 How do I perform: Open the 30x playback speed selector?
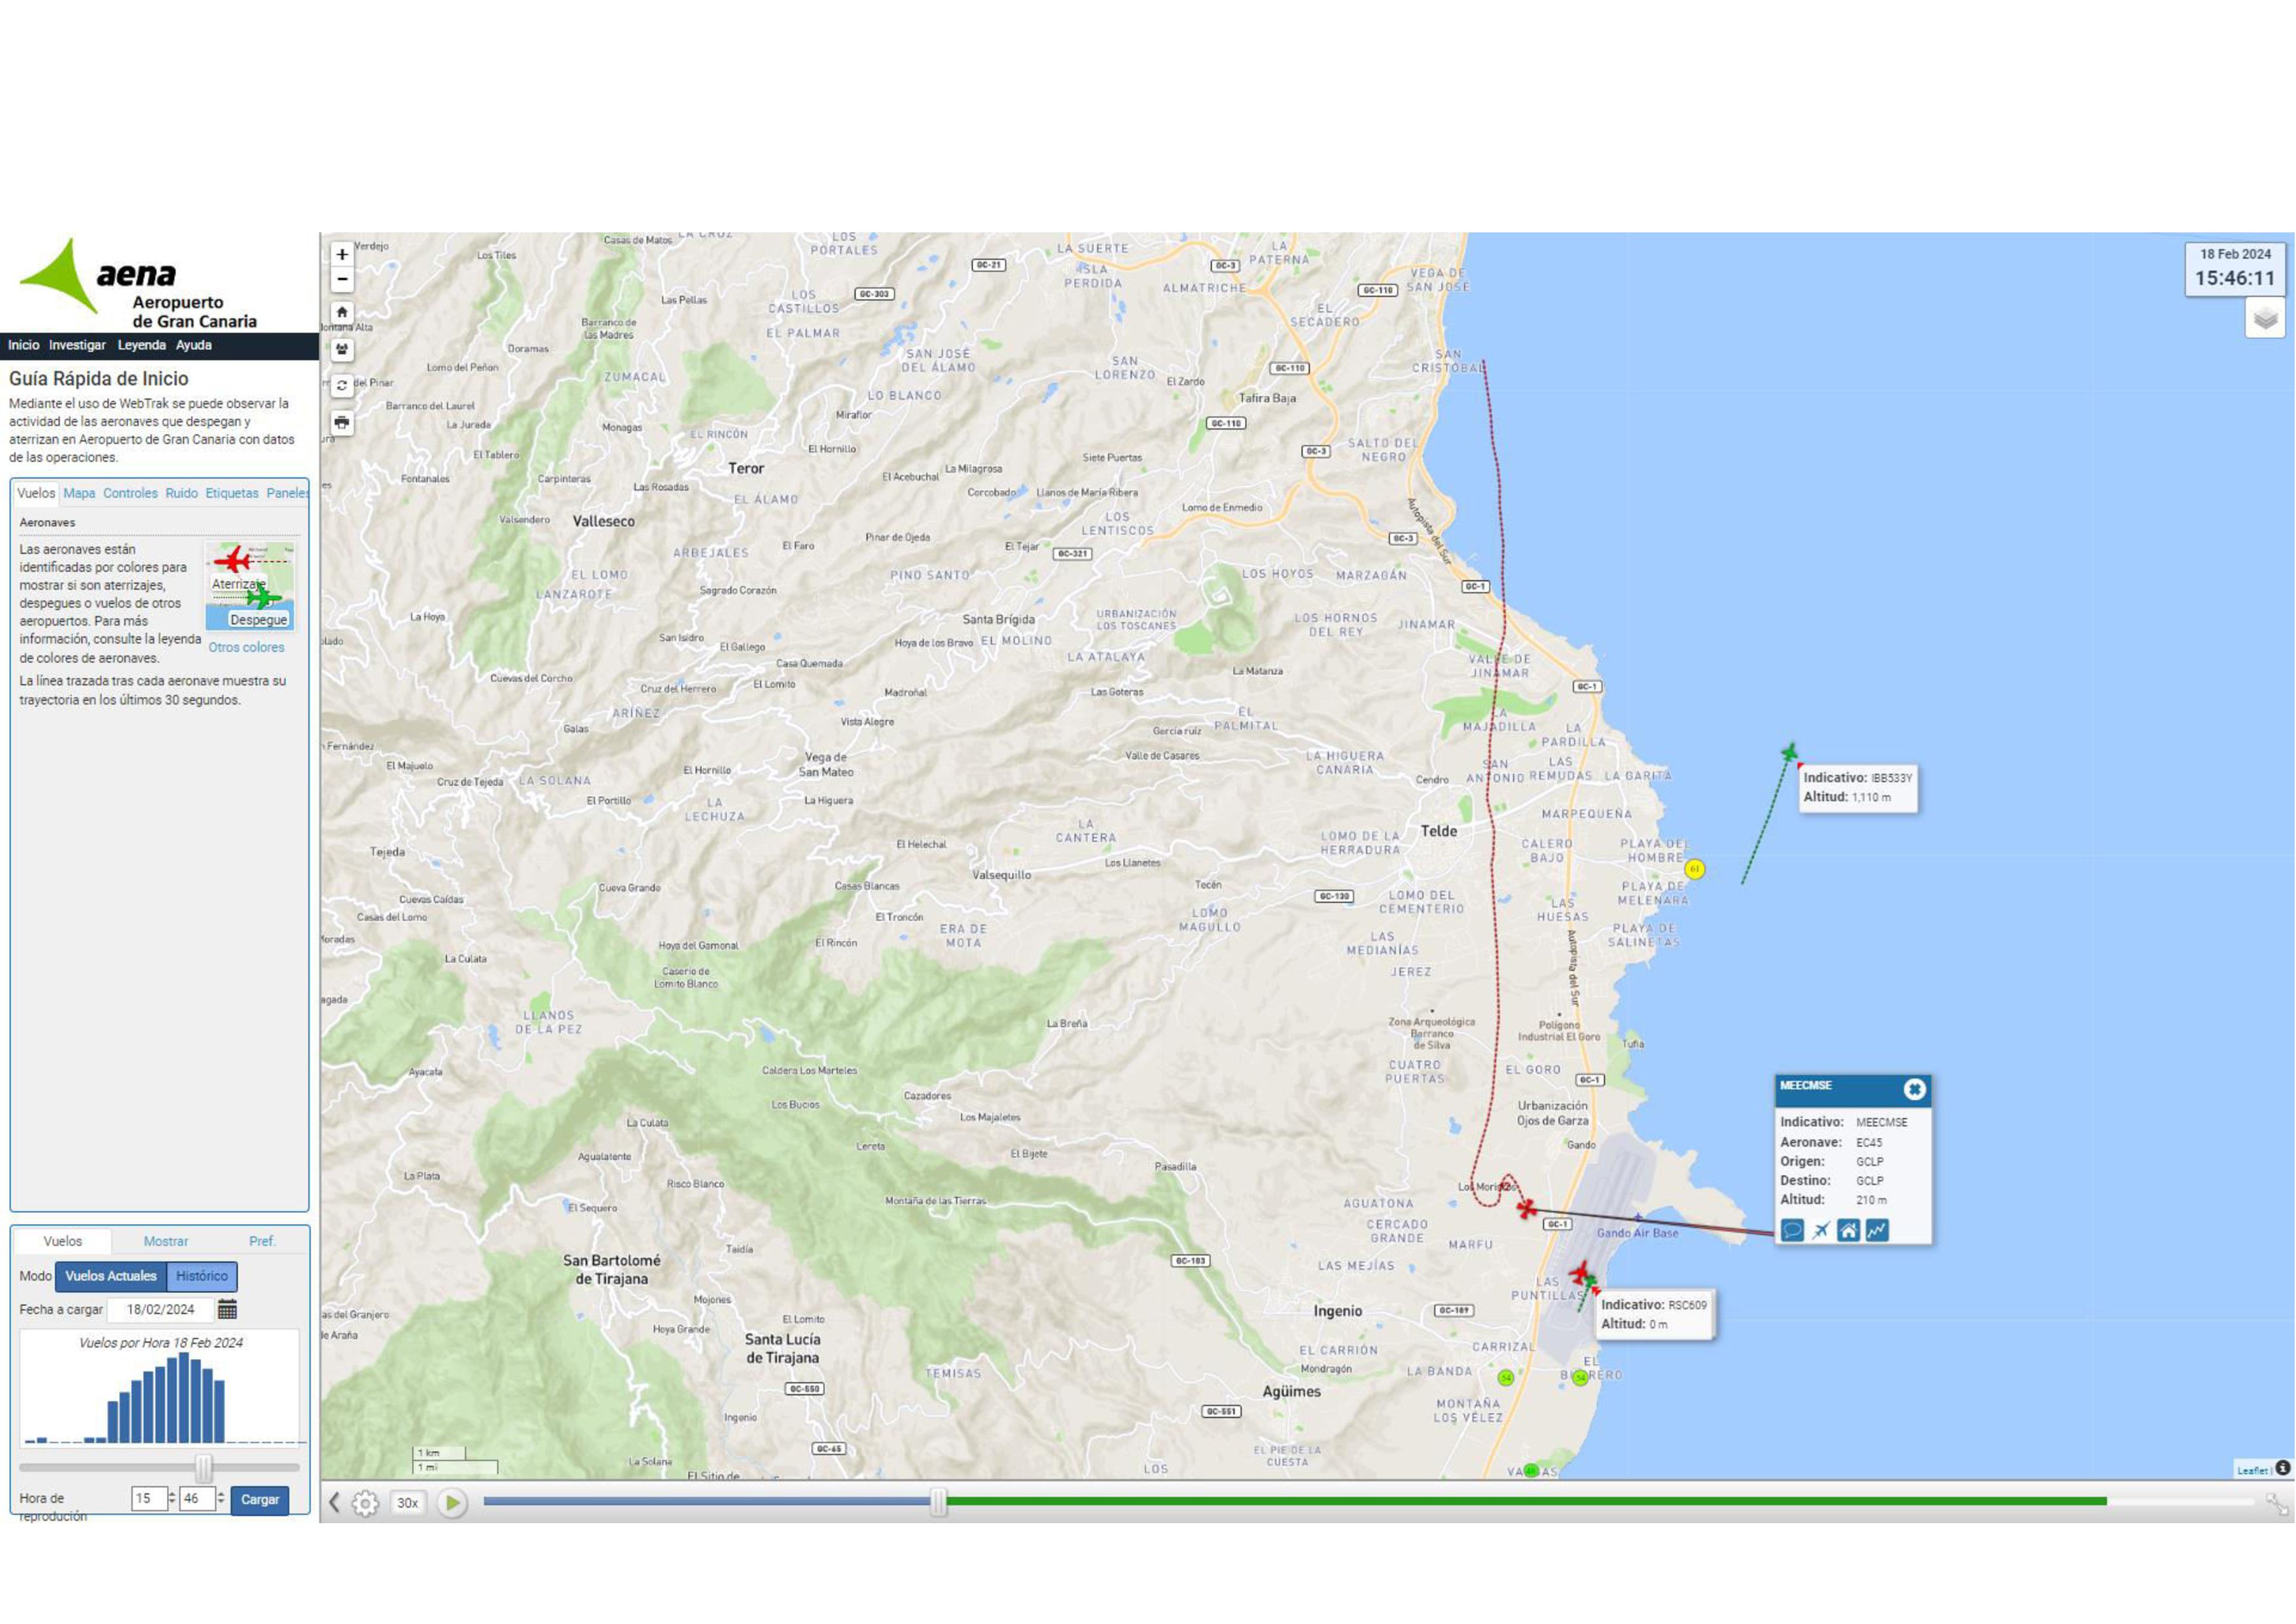tap(407, 1503)
